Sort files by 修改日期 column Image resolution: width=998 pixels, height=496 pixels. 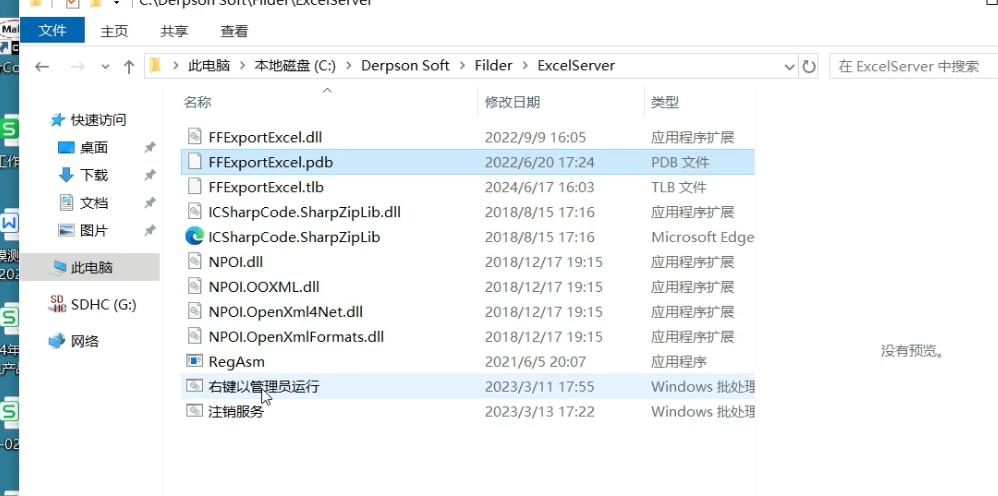pyautogui.click(x=512, y=102)
